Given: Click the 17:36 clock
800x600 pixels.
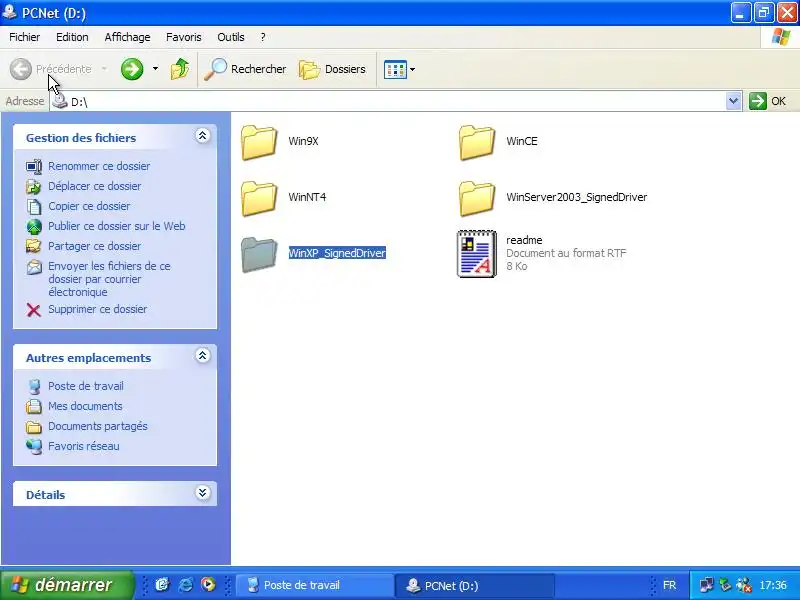Looking at the screenshot, I should pos(773,585).
